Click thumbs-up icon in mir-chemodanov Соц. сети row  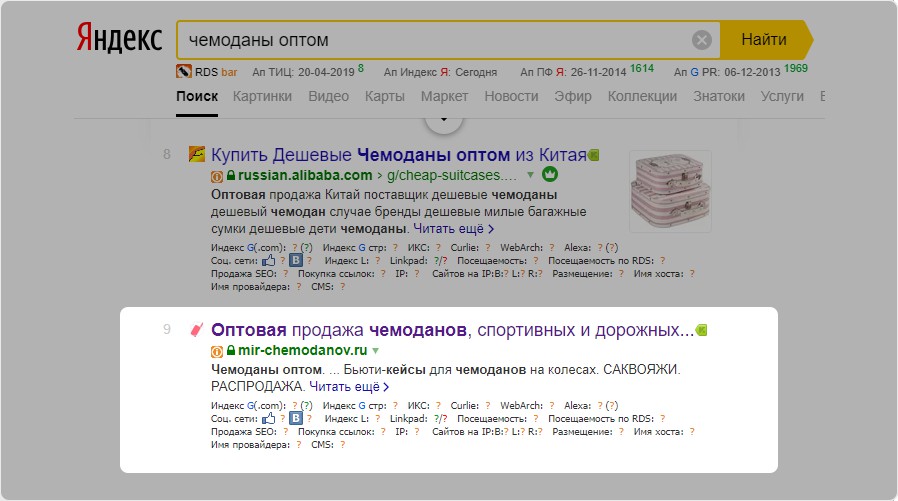269,419
